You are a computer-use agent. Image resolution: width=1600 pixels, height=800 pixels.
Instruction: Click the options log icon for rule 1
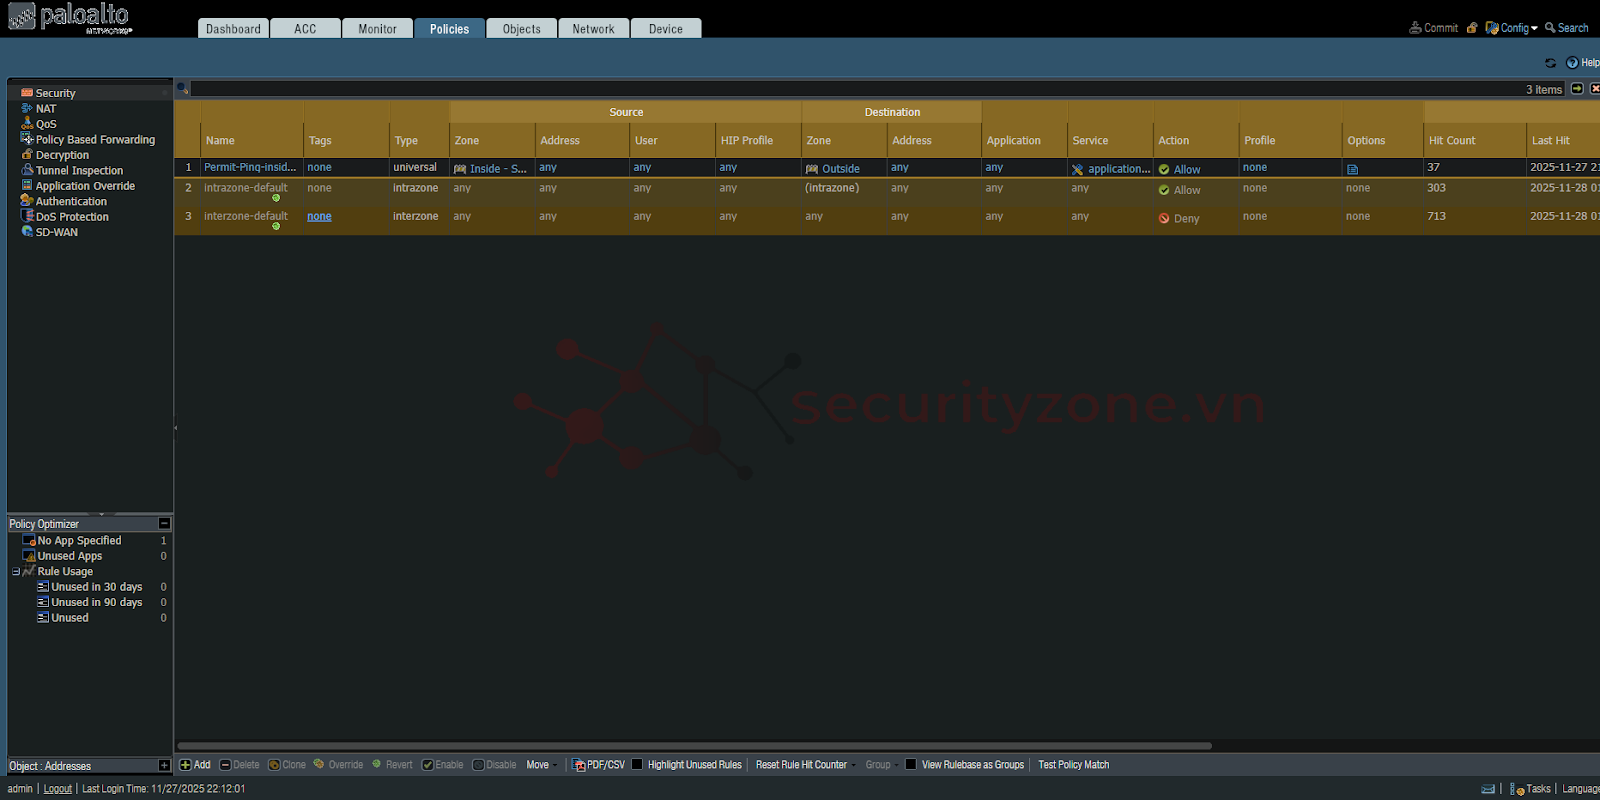click(1352, 169)
